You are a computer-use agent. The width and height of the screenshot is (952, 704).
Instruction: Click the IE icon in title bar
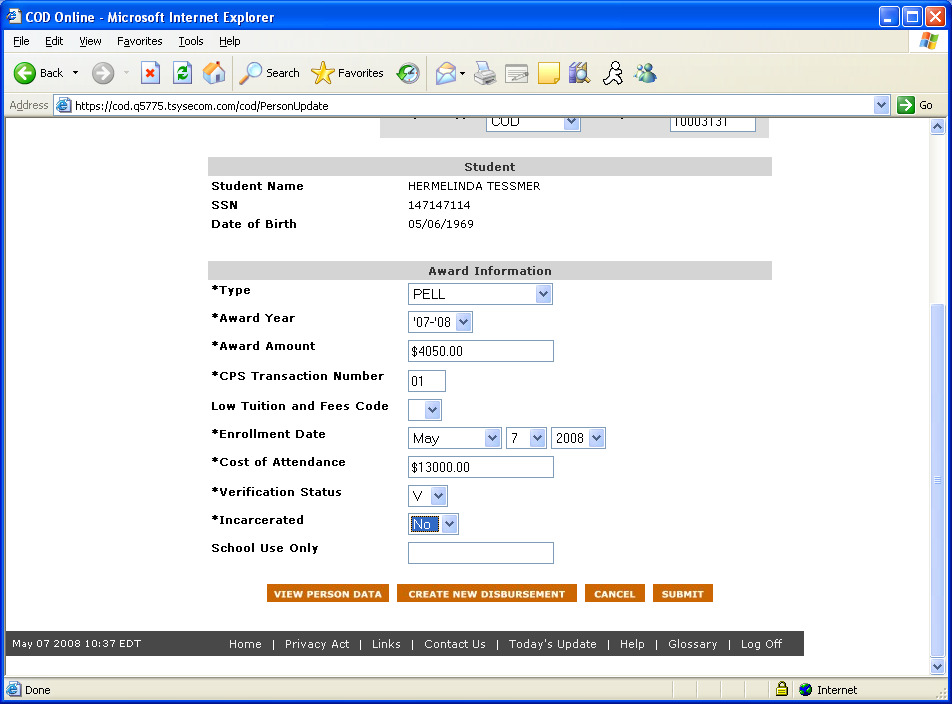(x=13, y=16)
